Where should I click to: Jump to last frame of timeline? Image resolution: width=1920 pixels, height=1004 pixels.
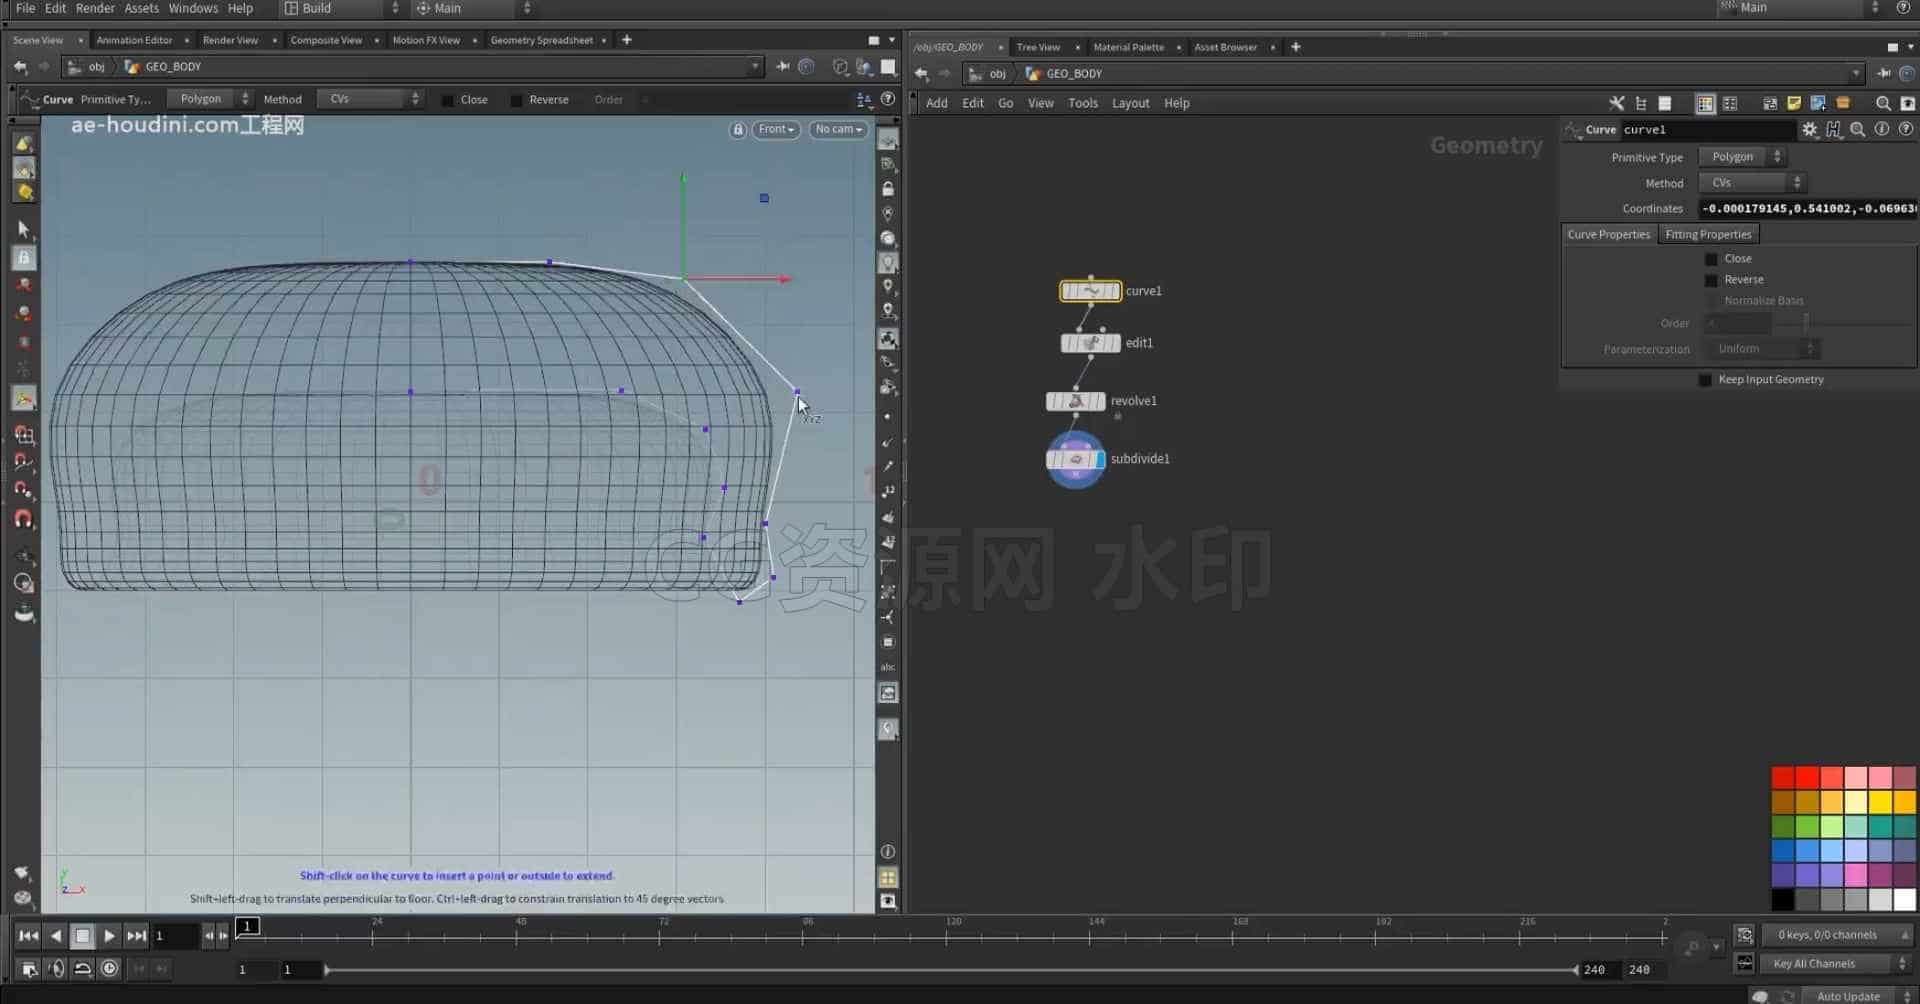coord(137,936)
